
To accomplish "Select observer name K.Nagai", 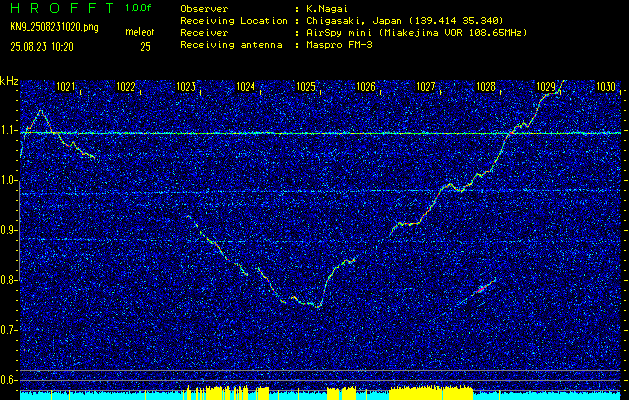I will coord(326,8).
